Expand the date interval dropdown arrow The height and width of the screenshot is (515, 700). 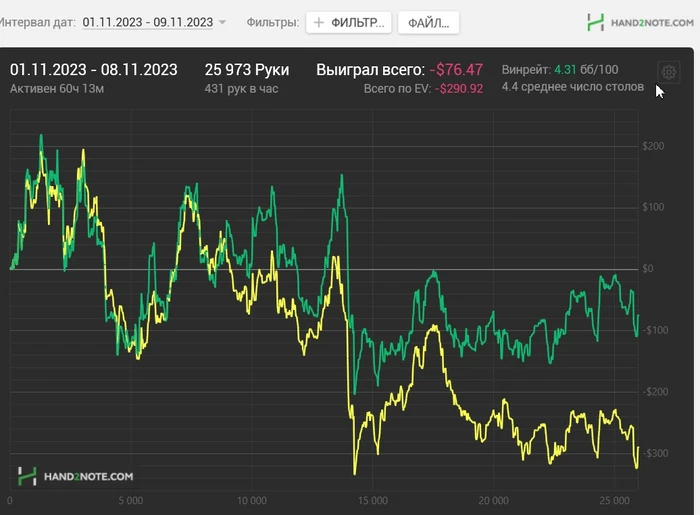coord(222,22)
